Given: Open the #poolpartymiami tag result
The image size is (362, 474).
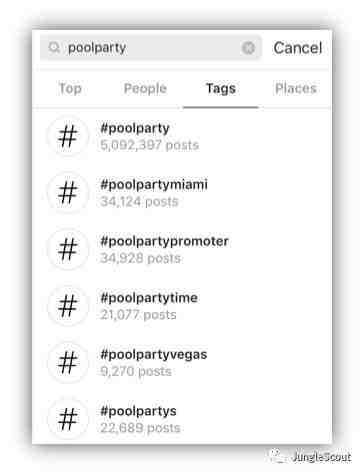Looking at the screenshot, I should (x=182, y=193).
